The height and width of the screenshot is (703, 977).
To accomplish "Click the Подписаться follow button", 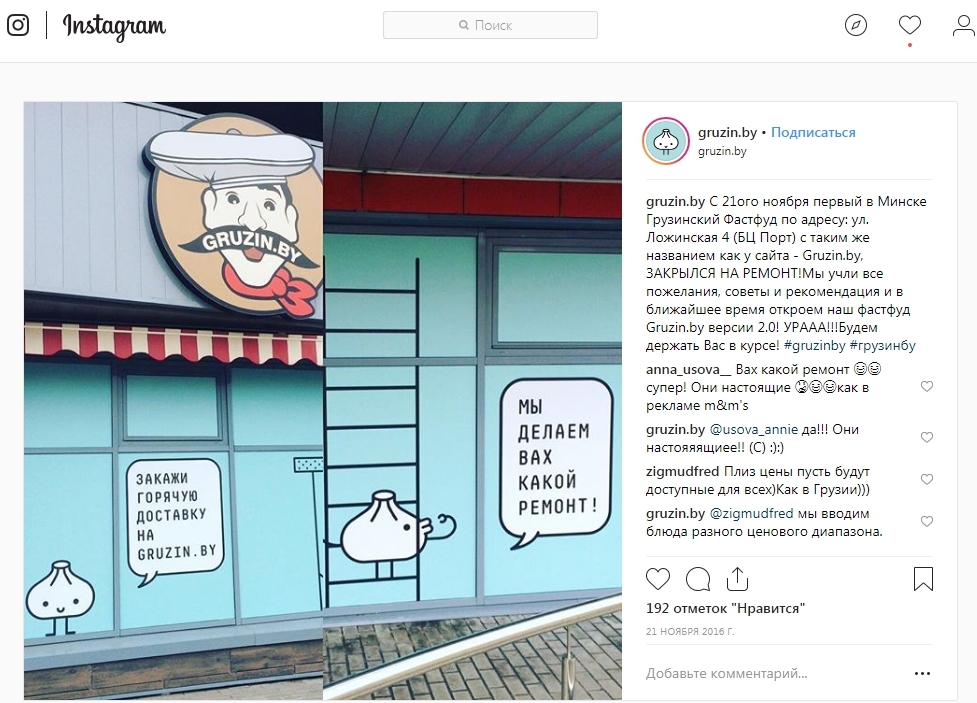I will (813, 132).
